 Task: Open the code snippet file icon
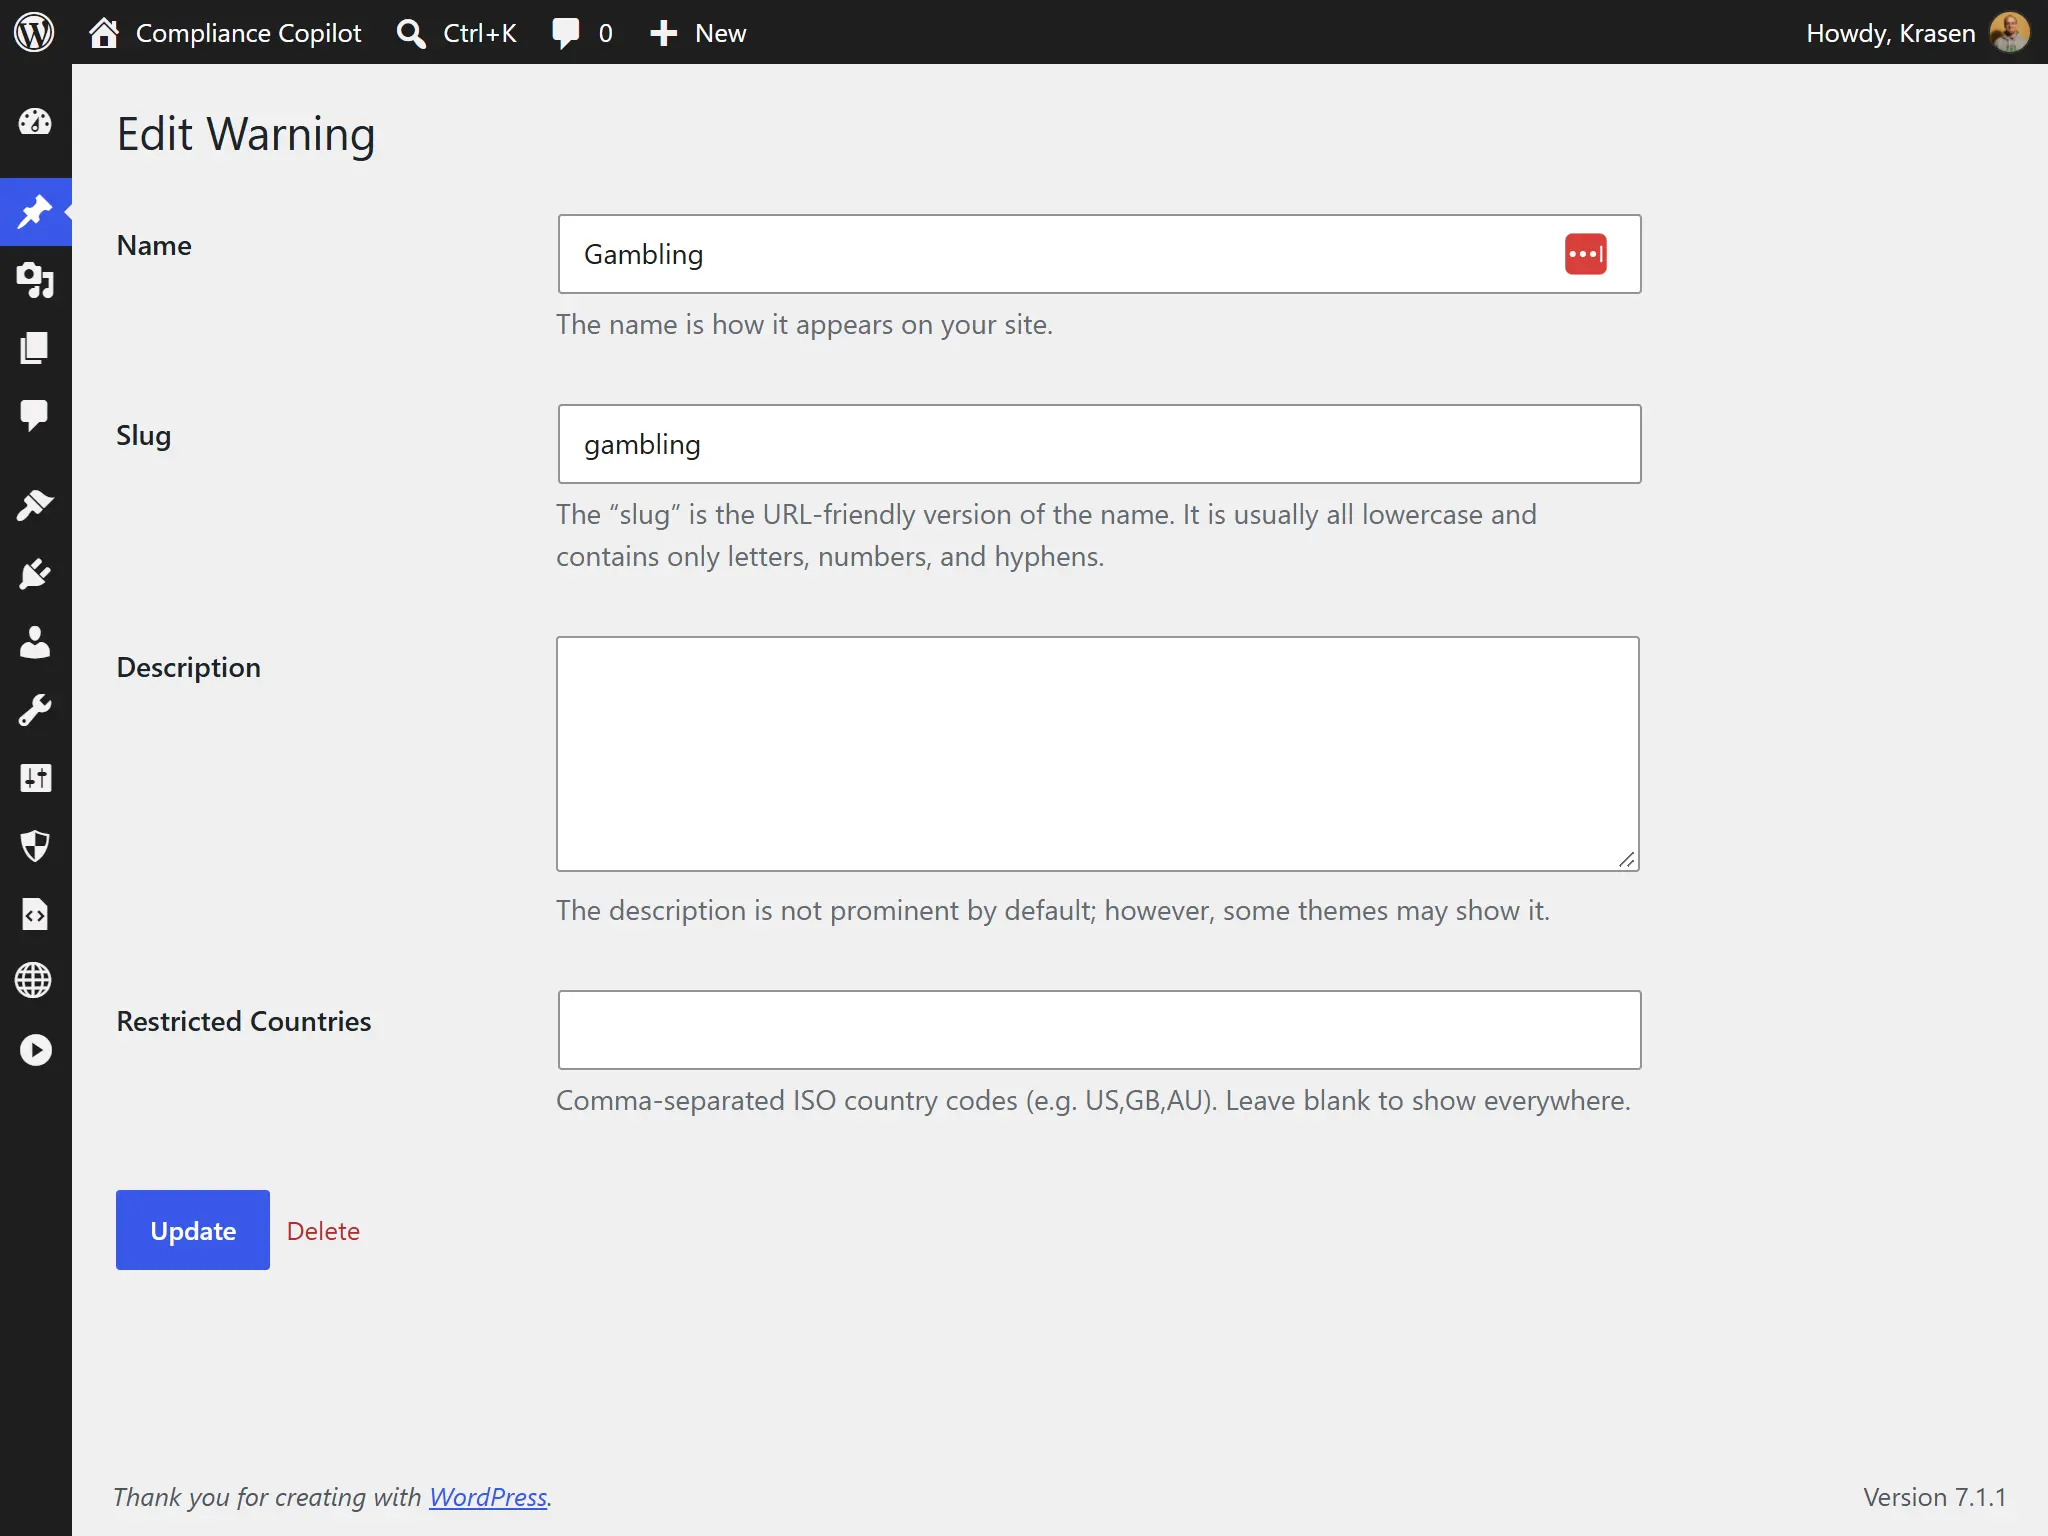coord(35,914)
